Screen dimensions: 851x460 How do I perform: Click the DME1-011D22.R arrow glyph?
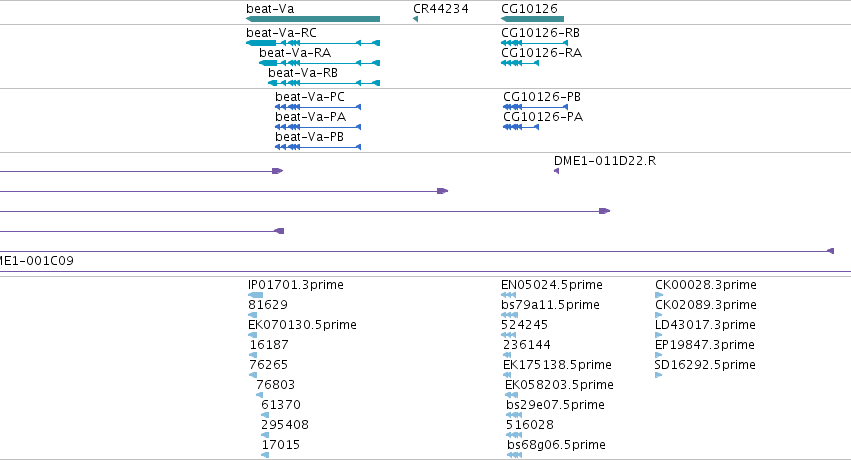click(x=556, y=171)
